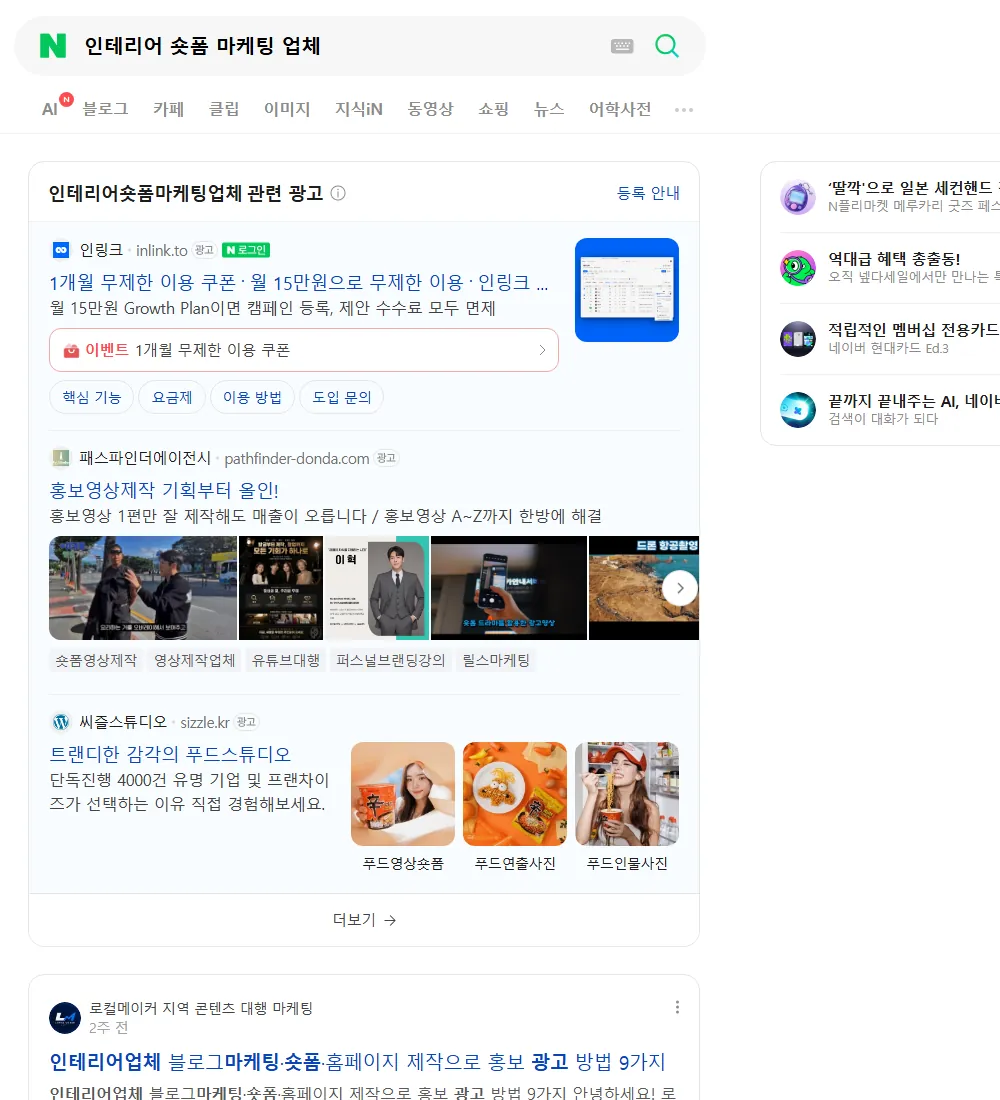Click the 로컬메이커 profile avatar

(65, 1018)
